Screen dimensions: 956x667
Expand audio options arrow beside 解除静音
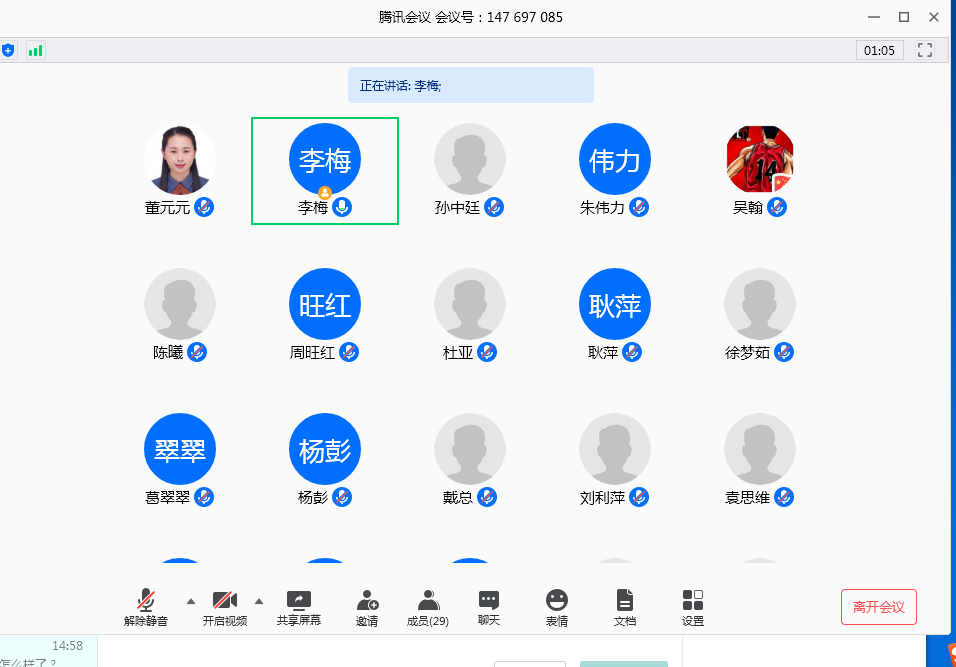(191, 601)
